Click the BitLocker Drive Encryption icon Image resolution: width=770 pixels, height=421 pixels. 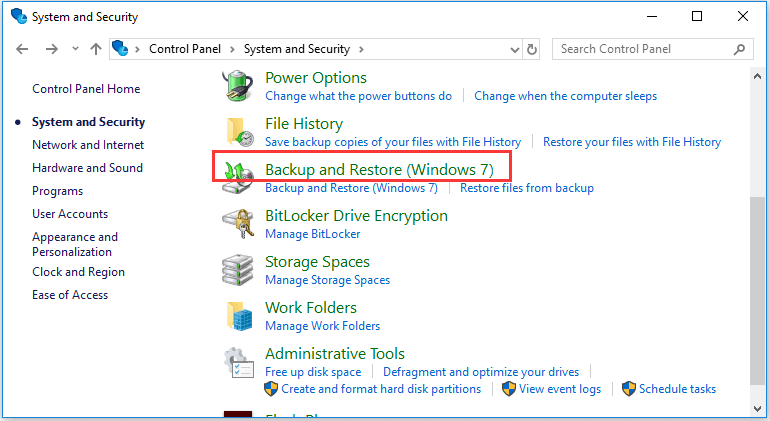click(237, 223)
